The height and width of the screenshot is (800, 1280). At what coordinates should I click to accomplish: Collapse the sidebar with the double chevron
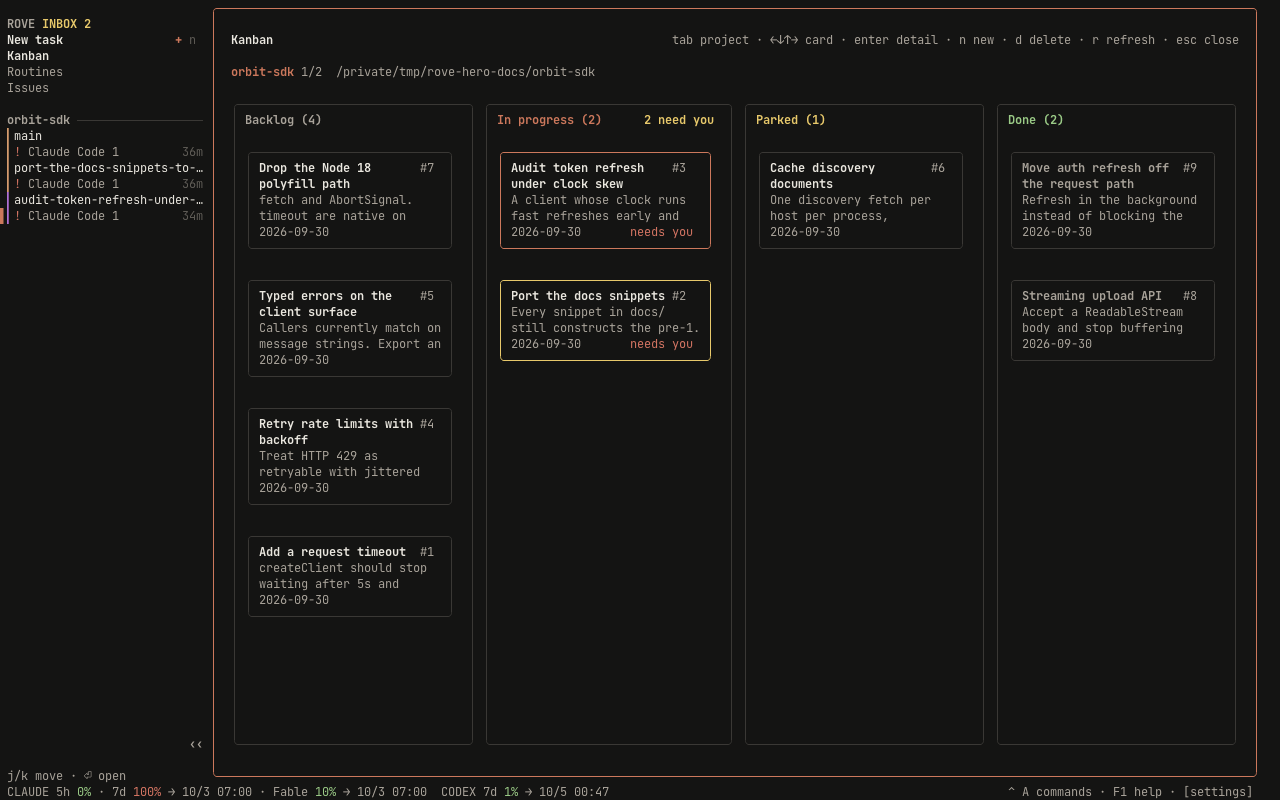pyautogui.click(x=196, y=744)
